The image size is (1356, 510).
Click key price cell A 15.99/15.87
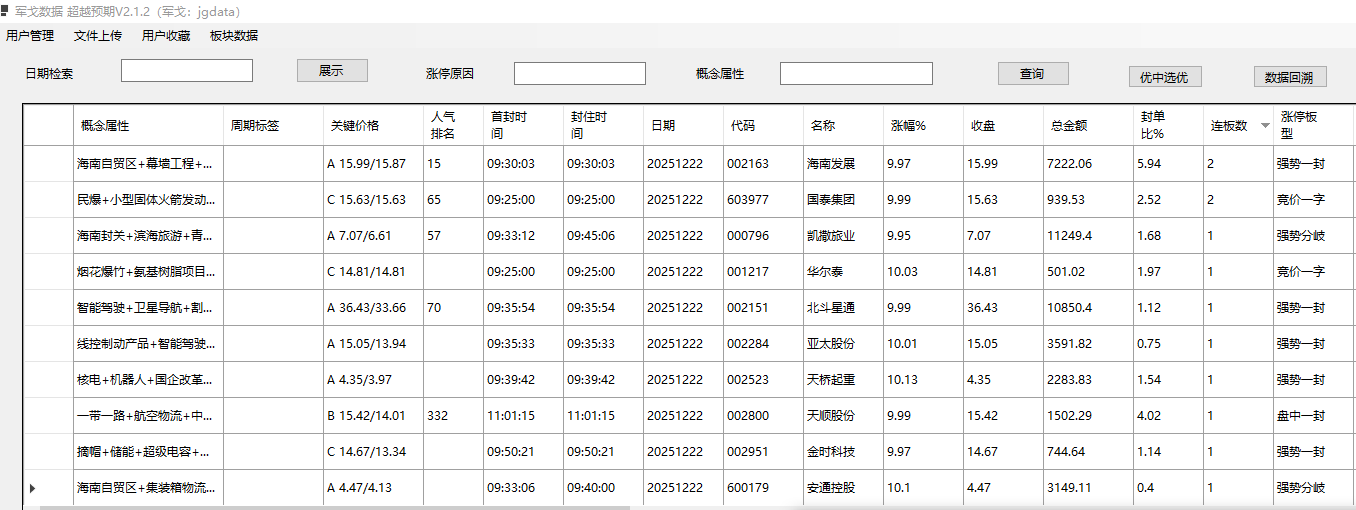point(373,164)
